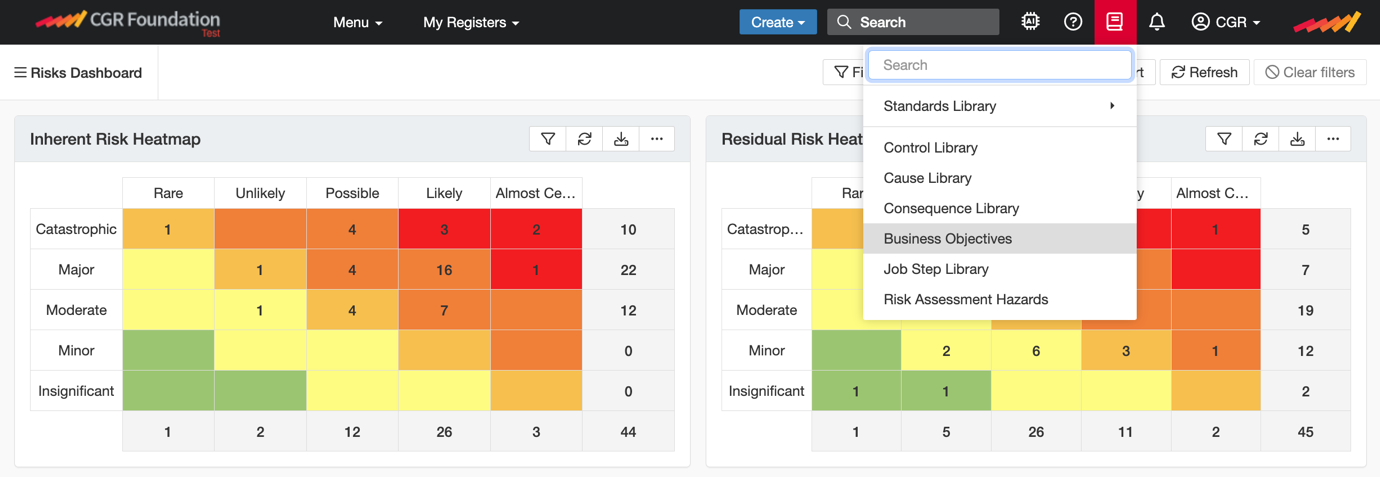Screen dimensions: 1380x477
Task: Toggle the libraries book icon
Action: 1115,22
